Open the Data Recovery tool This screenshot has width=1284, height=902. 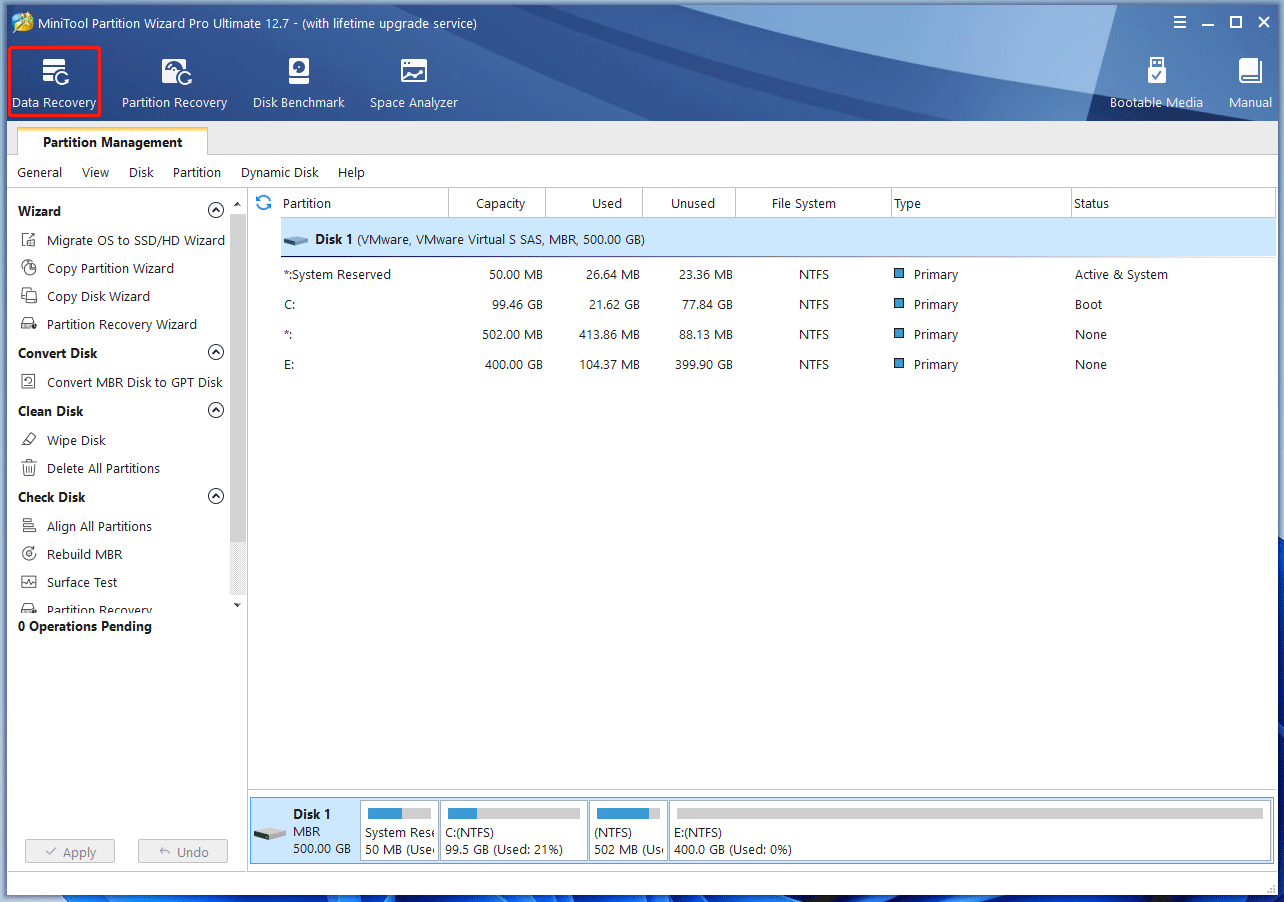(x=54, y=83)
